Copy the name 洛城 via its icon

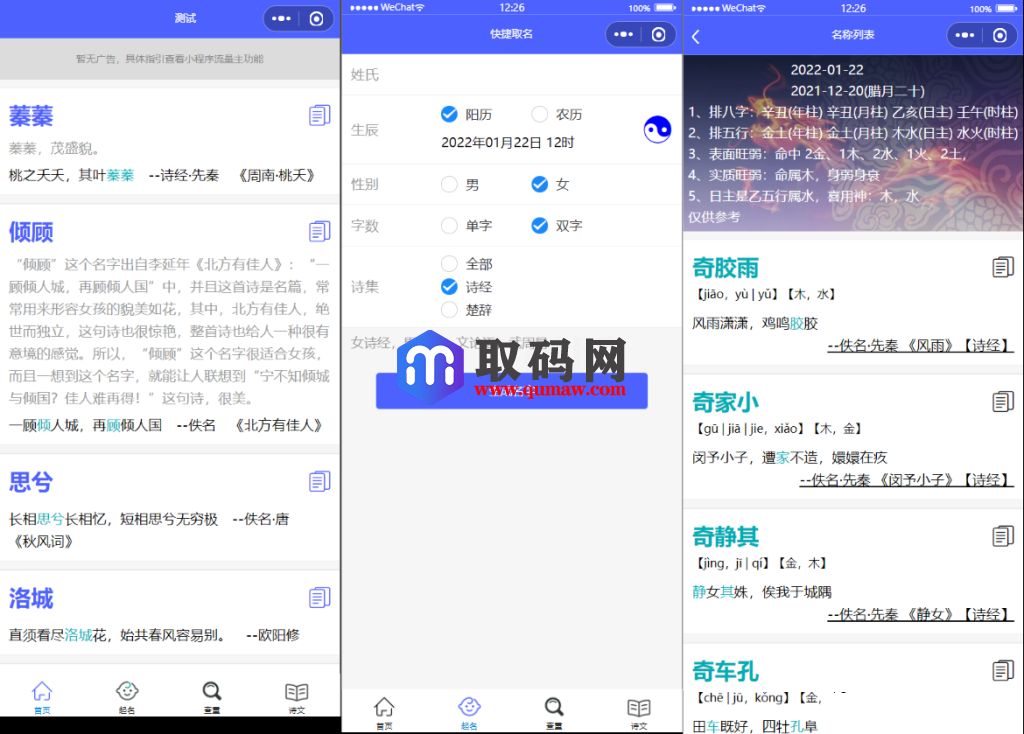(x=319, y=597)
